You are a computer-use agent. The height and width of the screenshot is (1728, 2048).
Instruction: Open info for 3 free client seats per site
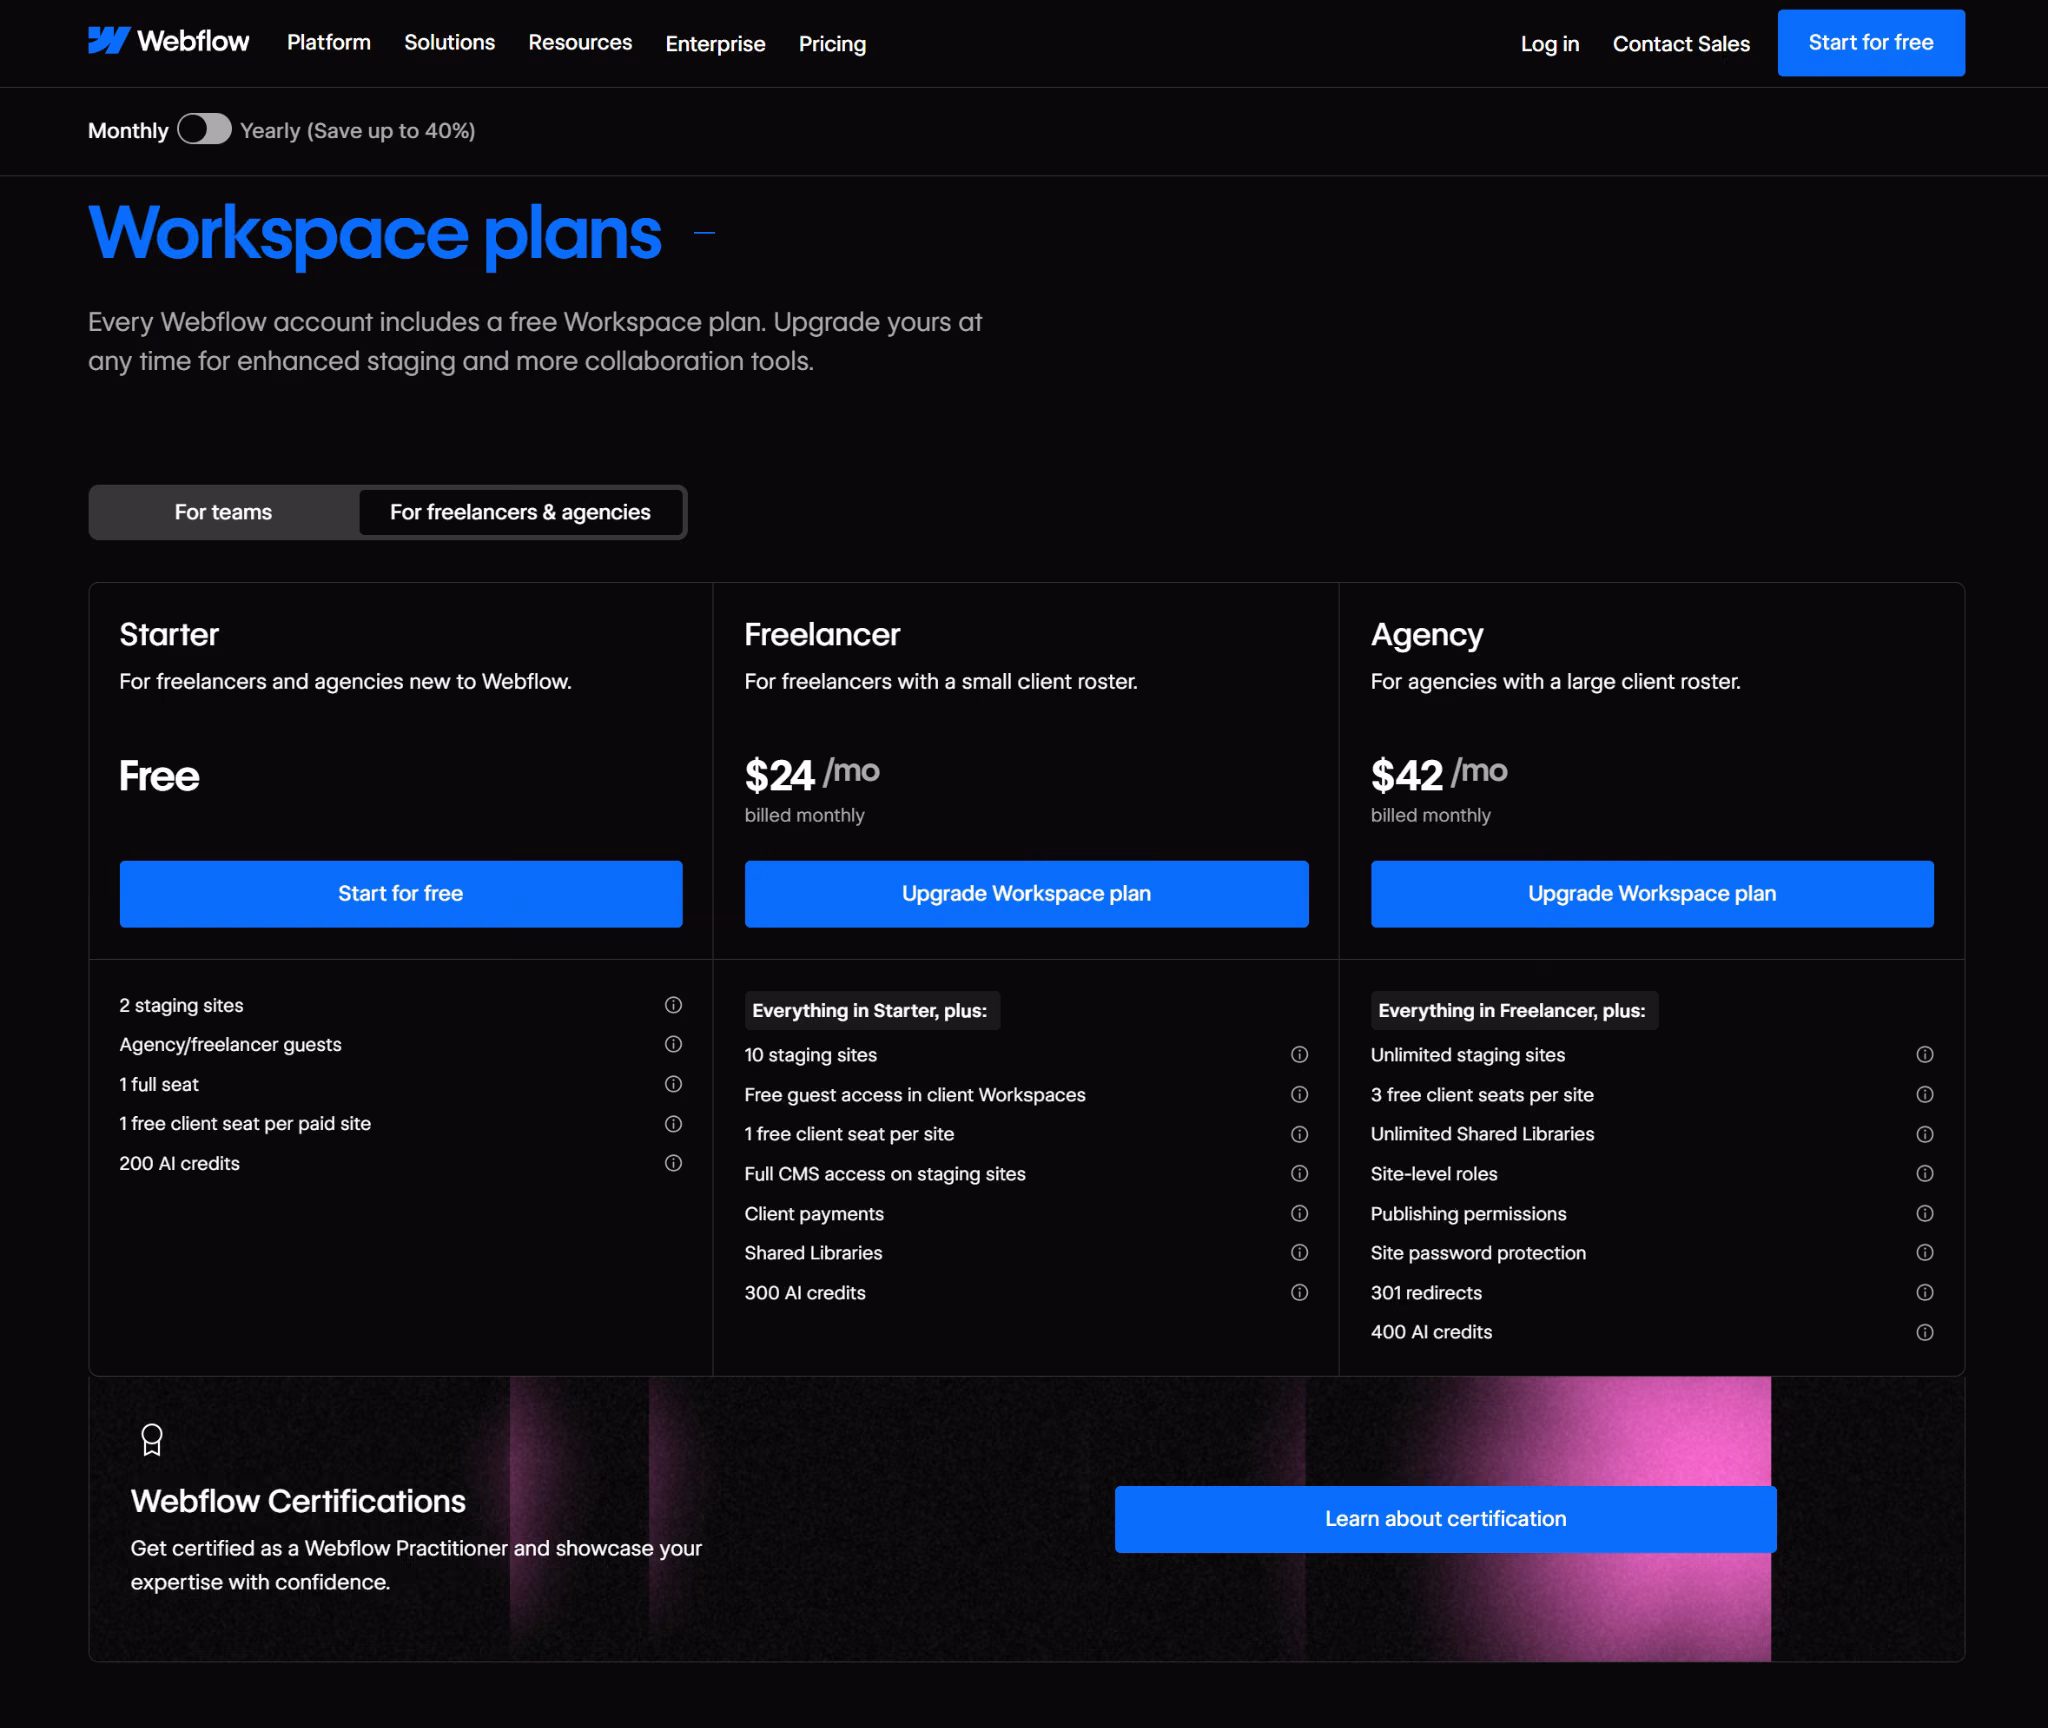[1924, 1094]
